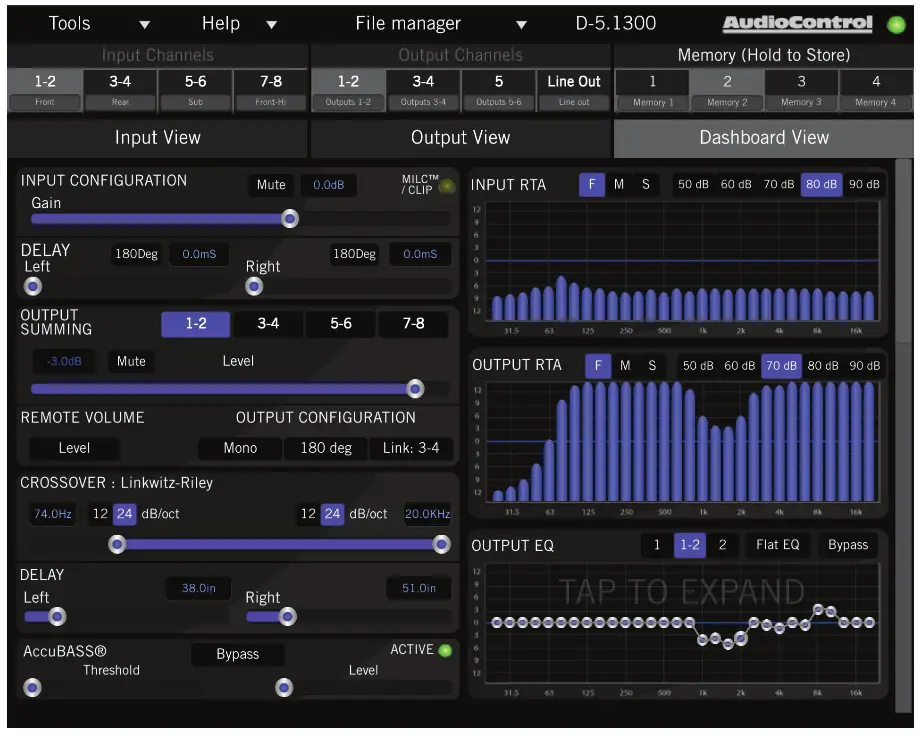The image size is (920, 736).
Task: Enable Mono output configuration
Action: (239, 448)
